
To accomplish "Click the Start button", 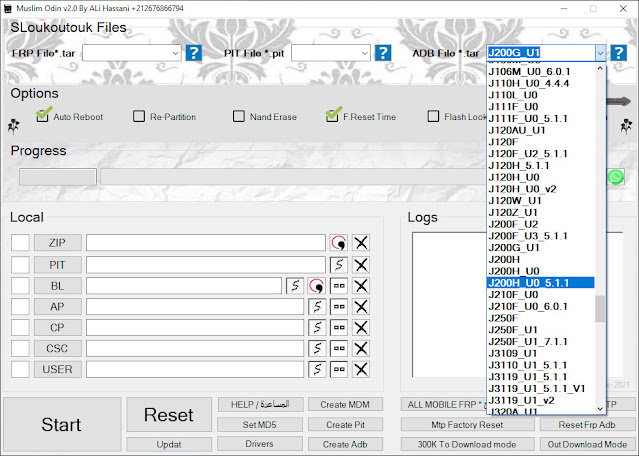I will pyautogui.click(x=62, y=424).
